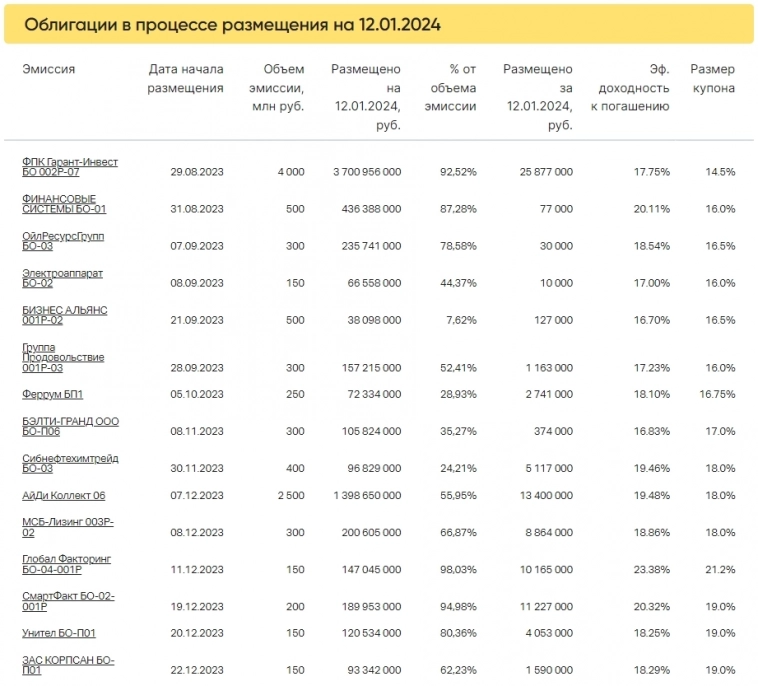
Task: Select the Размер купона column header
Action: 712,78
